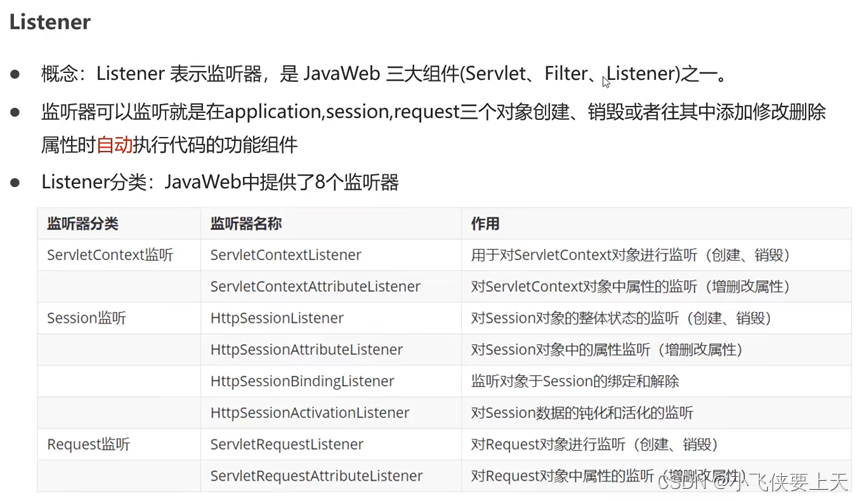Click the ServletContextAttributeListener name cell
Screen dimensions: 864x501
click(315, 287)
